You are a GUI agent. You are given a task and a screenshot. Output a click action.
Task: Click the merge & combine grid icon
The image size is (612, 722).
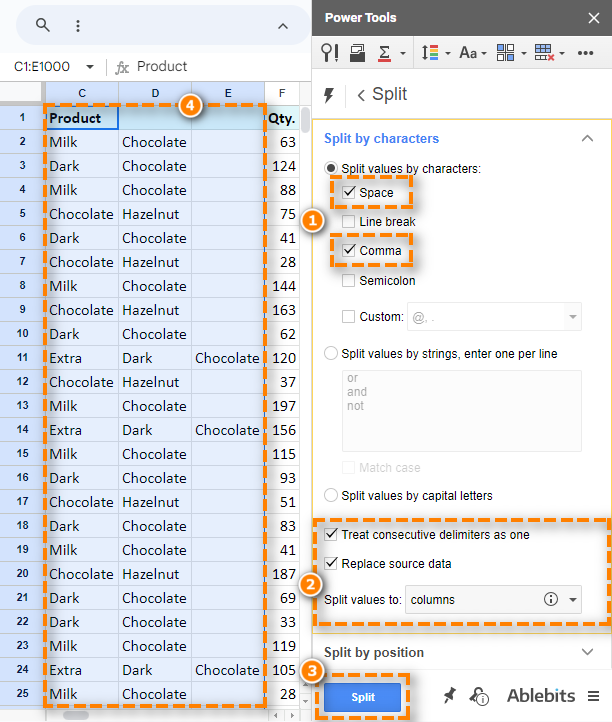[505, 53]
